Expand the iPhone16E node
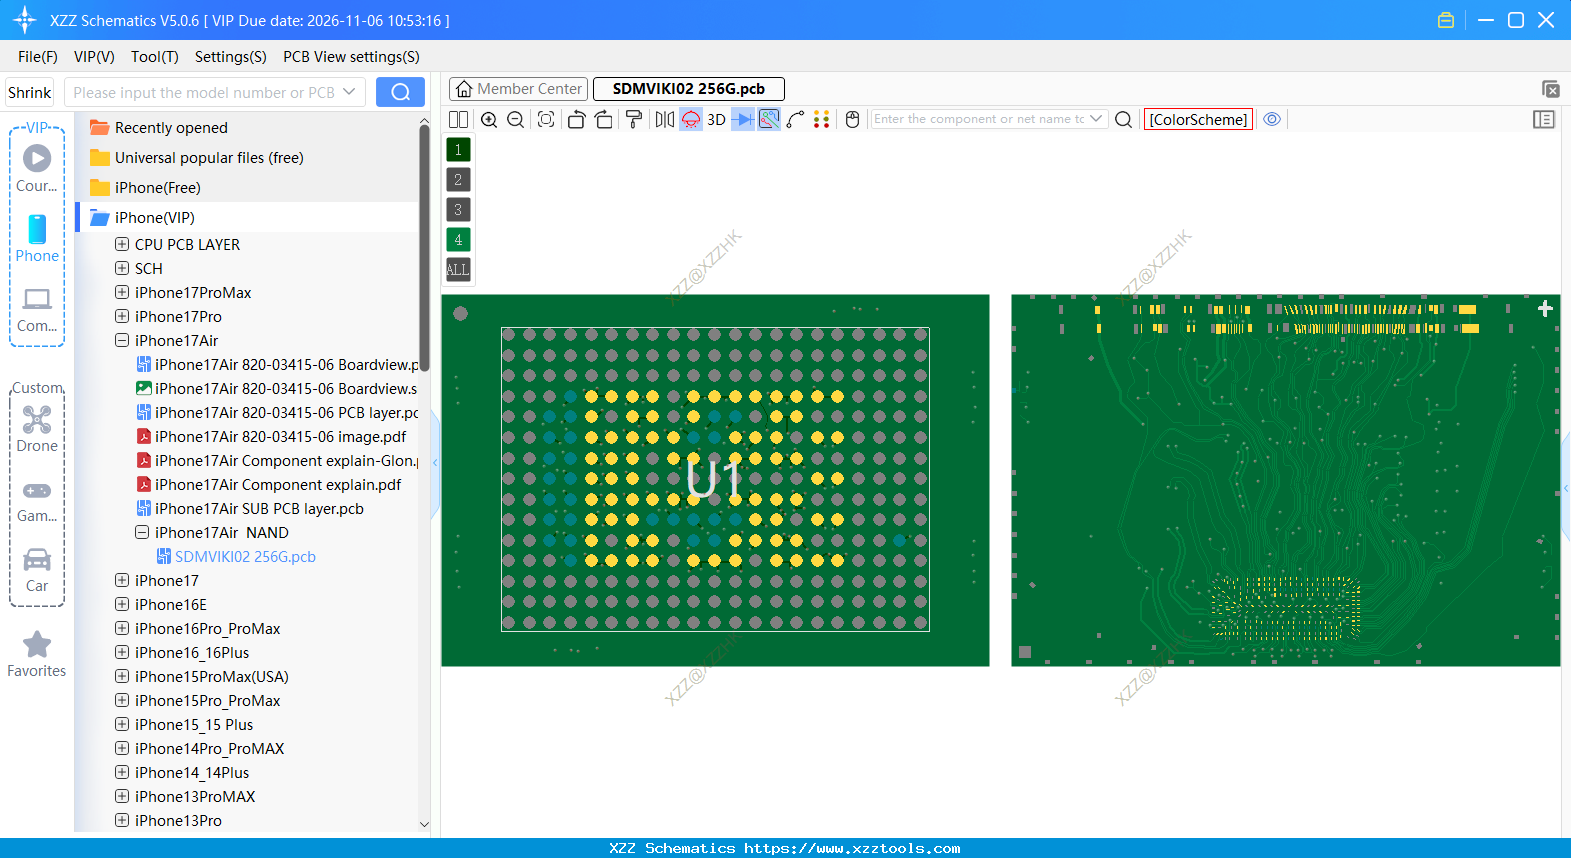 122,604
